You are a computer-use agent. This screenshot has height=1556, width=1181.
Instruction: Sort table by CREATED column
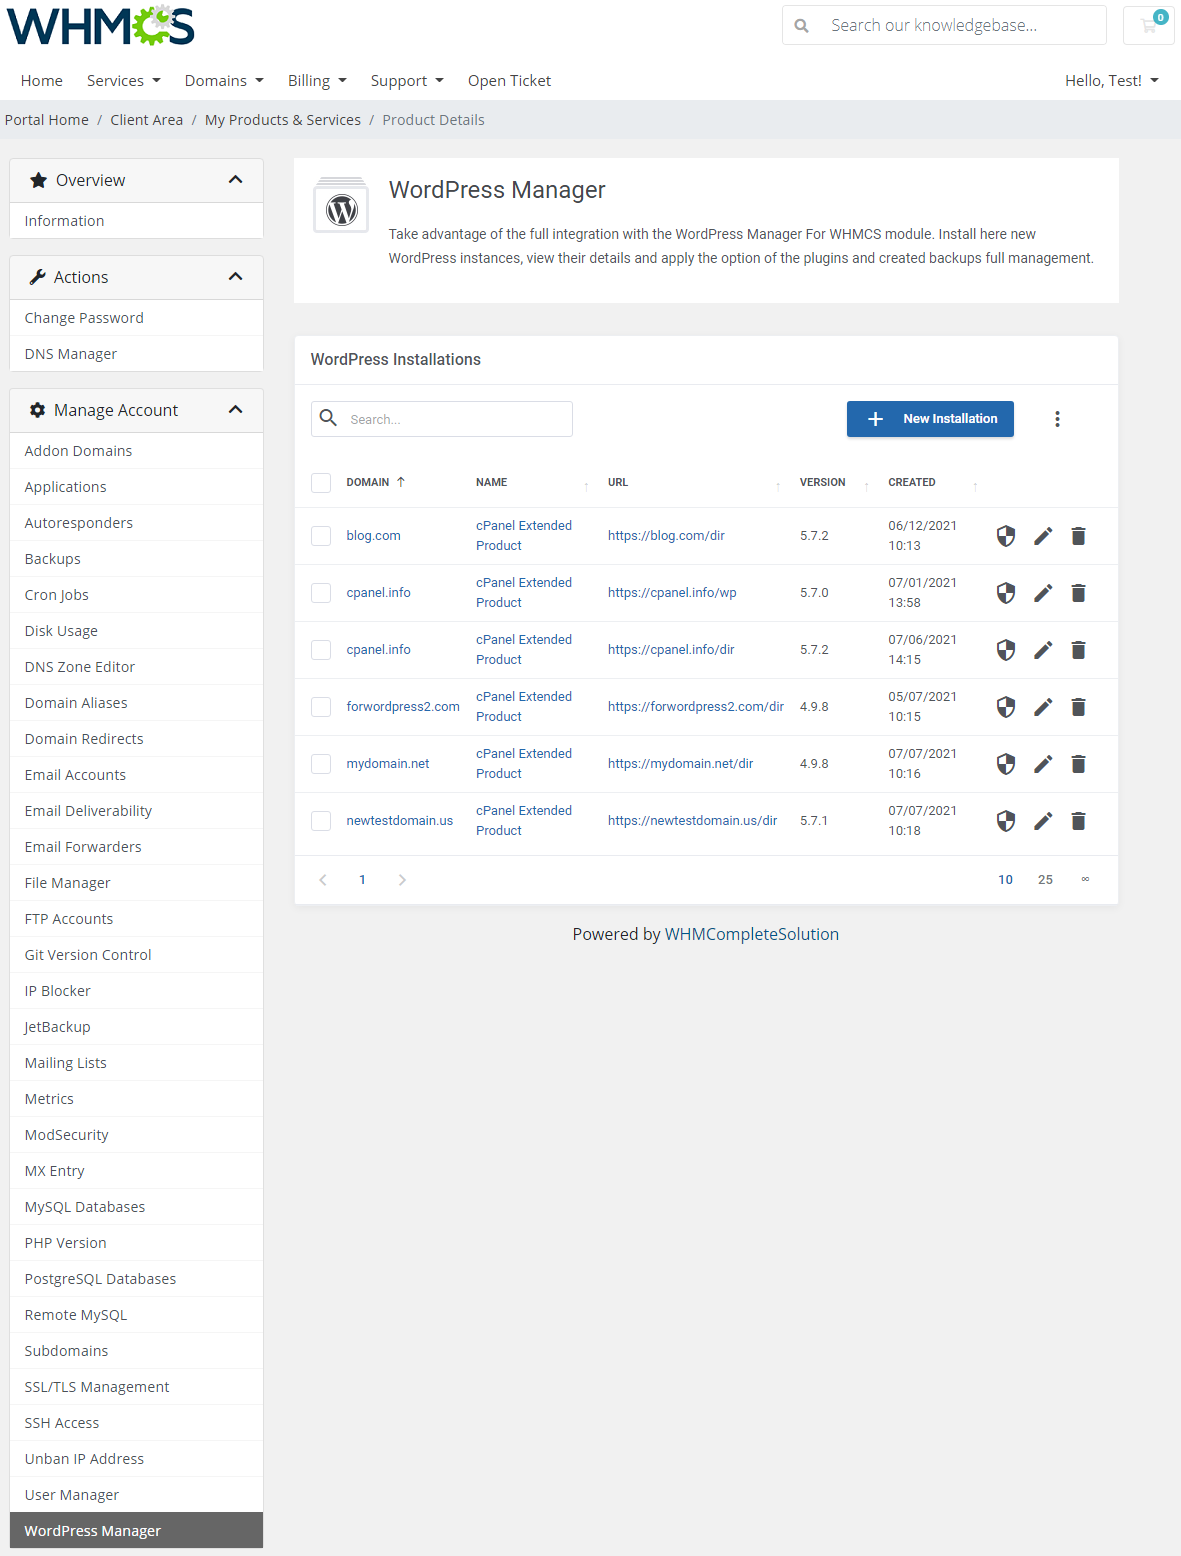(912, 482)
